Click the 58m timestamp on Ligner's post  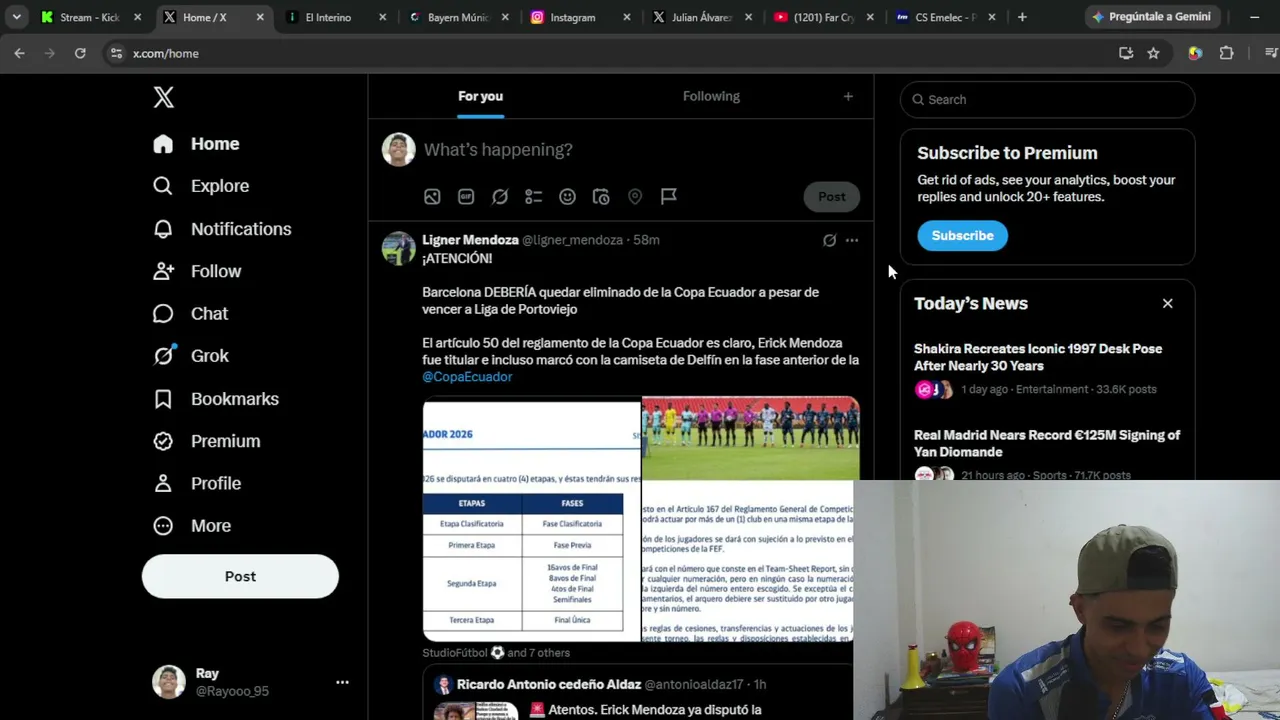(646, 240)
